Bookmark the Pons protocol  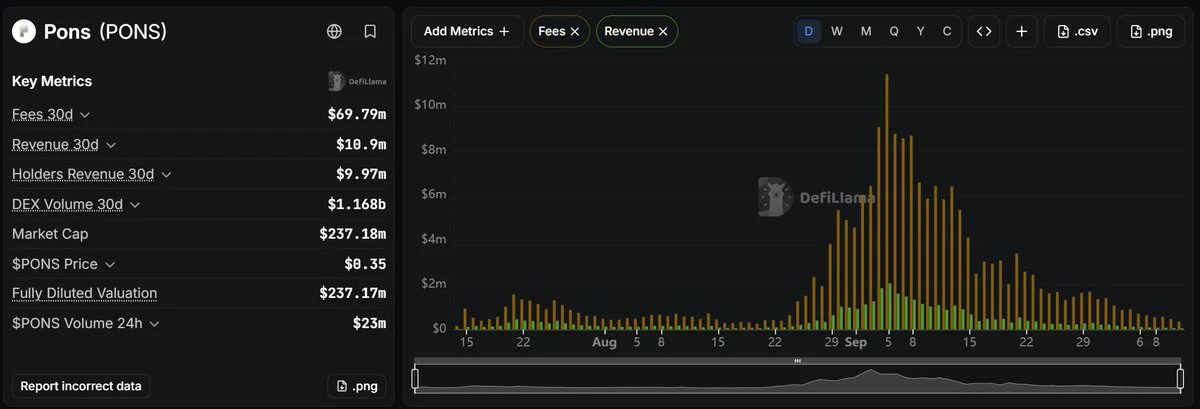pos(370,31)
